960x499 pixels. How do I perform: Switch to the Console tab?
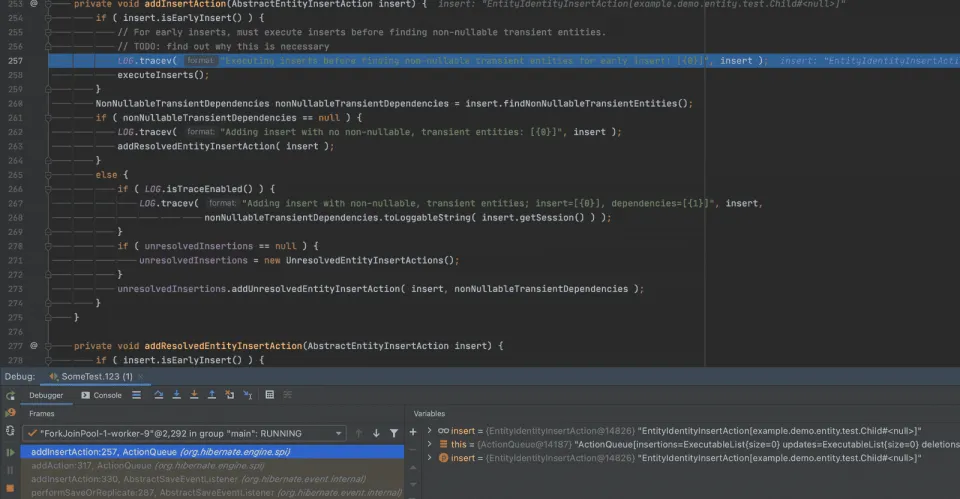[101, 396]
